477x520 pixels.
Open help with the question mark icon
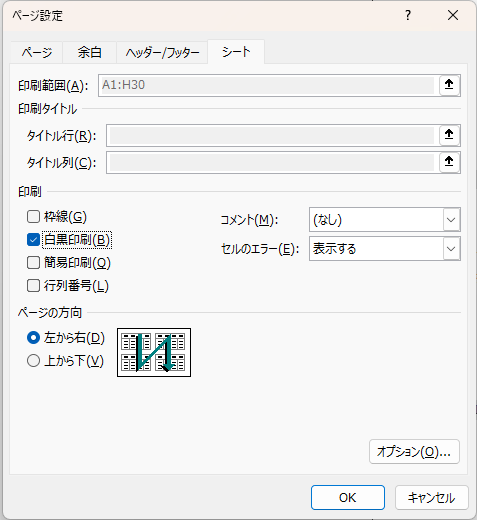408,15
